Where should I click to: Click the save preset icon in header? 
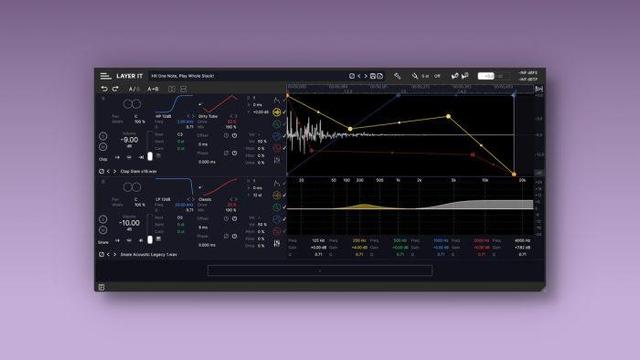(373, 76)
